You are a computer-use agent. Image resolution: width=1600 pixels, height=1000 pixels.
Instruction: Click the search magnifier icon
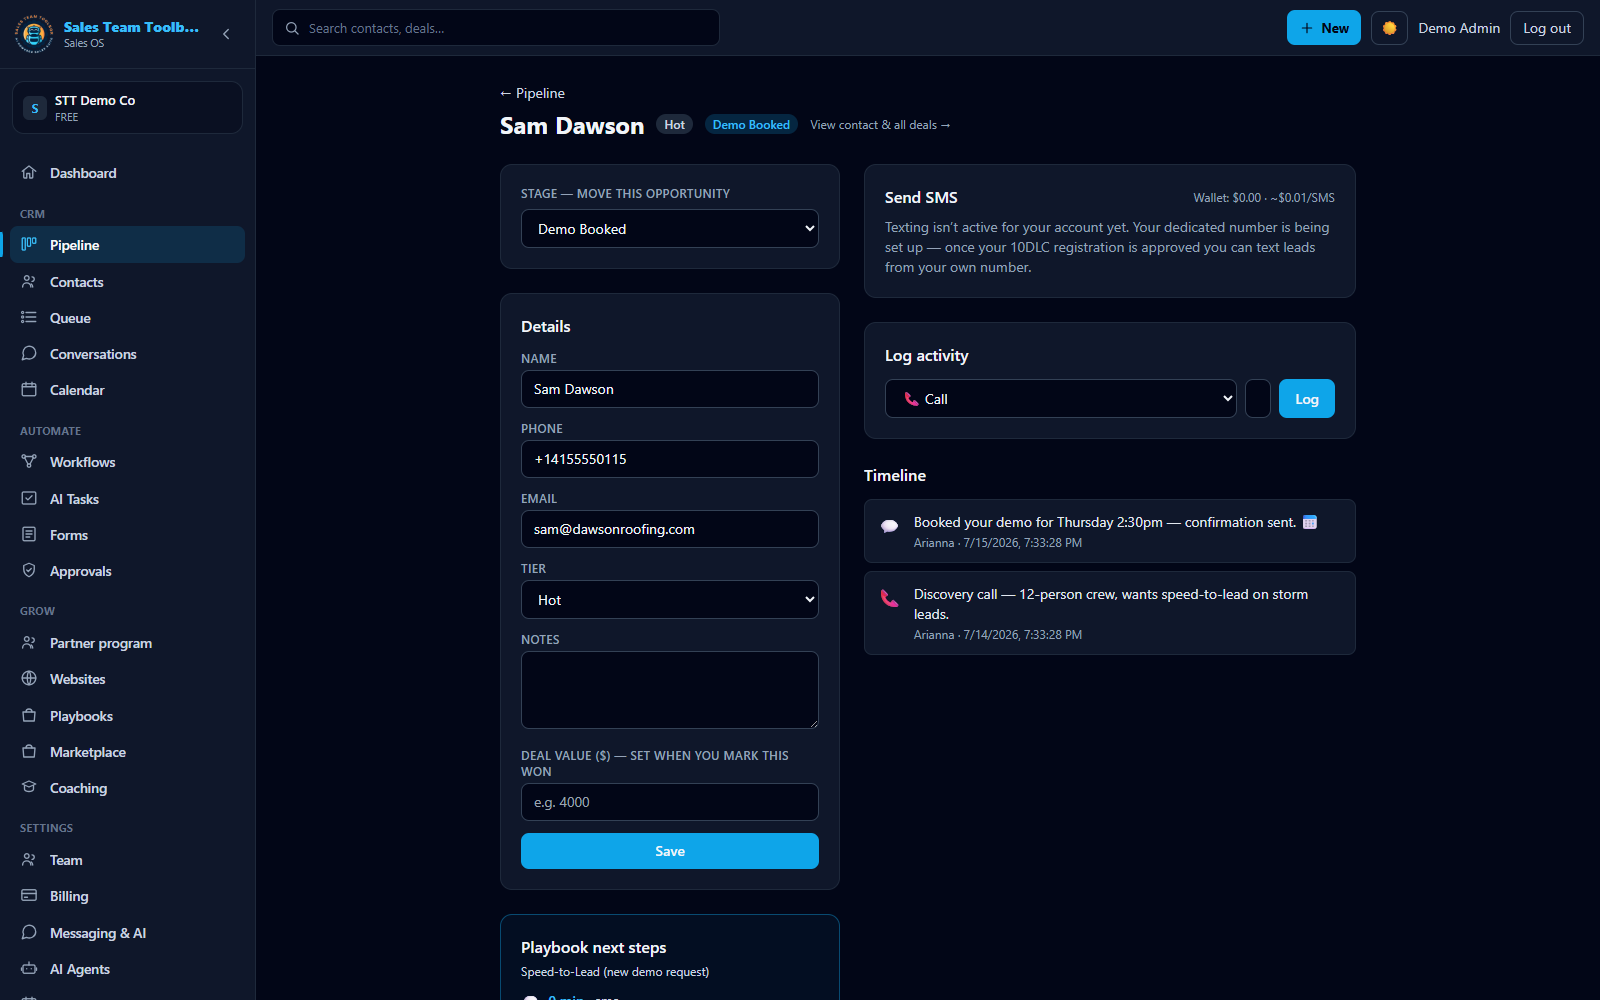pos(292,28)
